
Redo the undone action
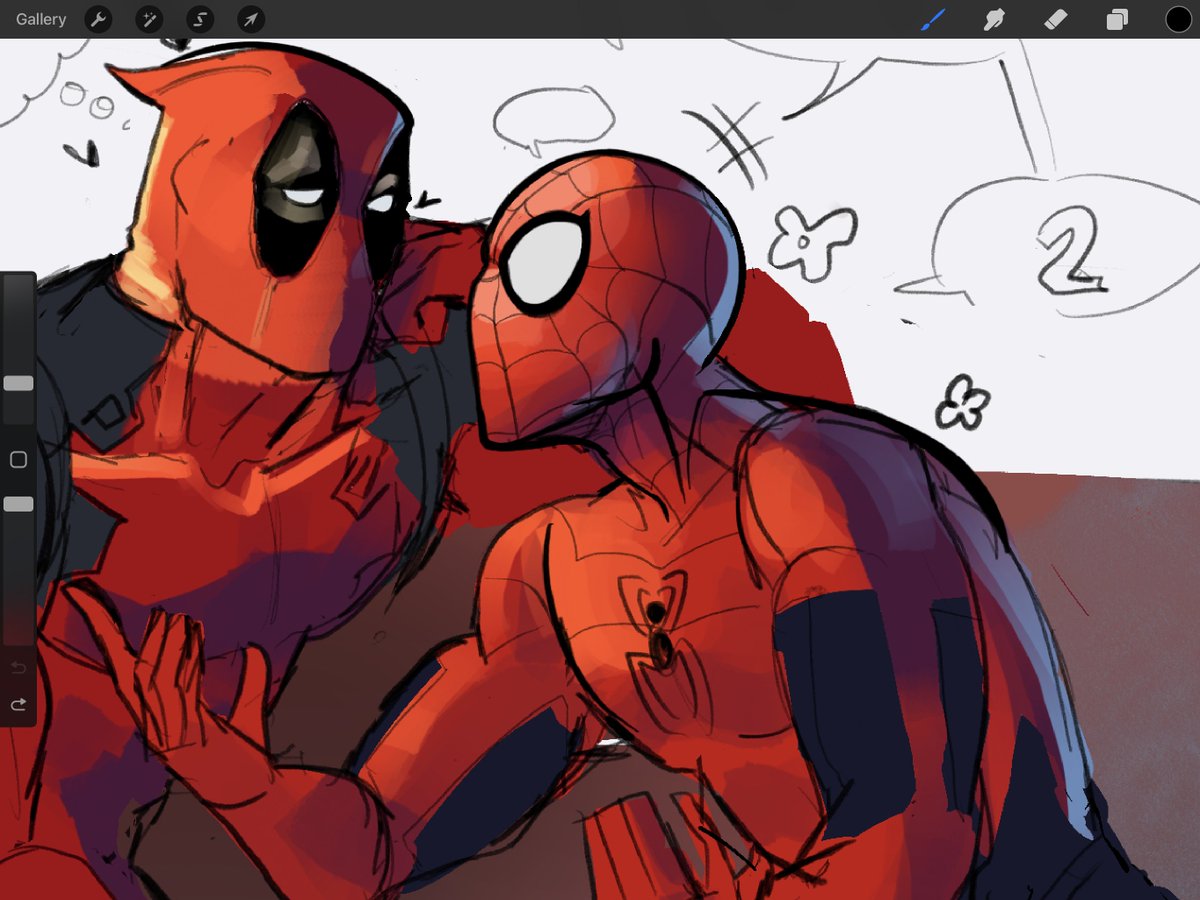tap(17, 703)
